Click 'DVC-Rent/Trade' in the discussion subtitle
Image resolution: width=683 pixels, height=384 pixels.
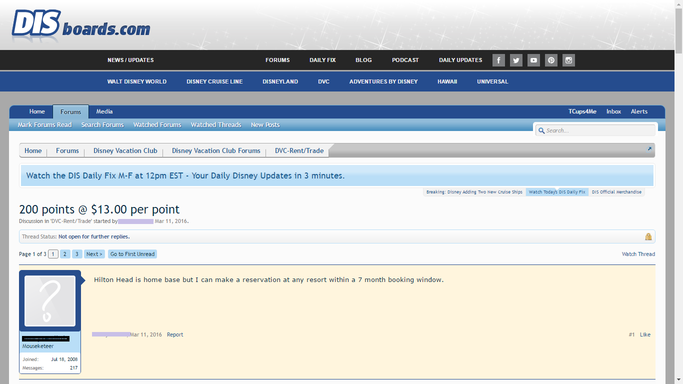[71, 221]
